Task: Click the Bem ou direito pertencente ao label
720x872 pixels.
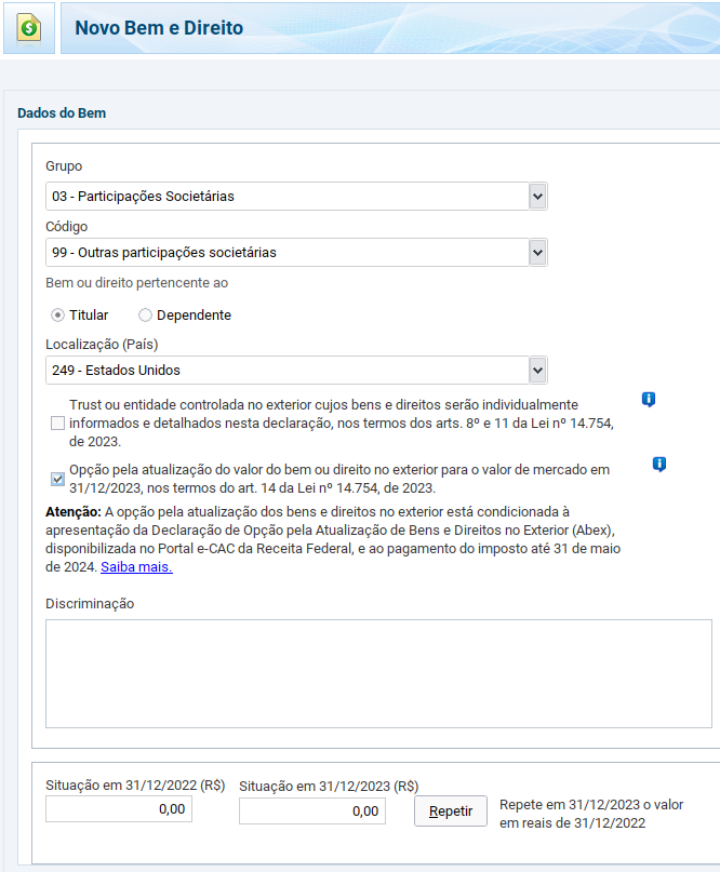Action: (137, 283)
